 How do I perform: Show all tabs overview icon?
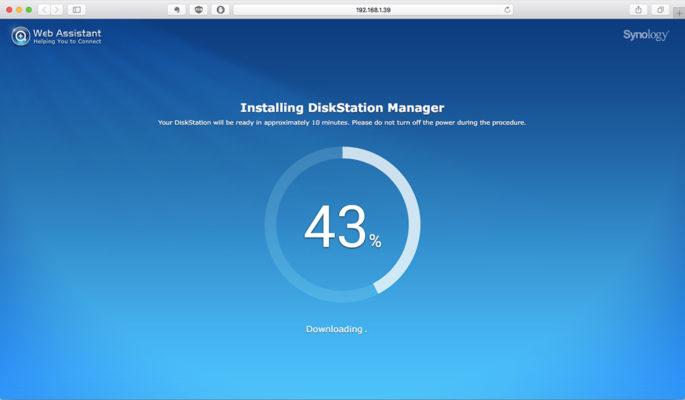(x=660, y=10)
